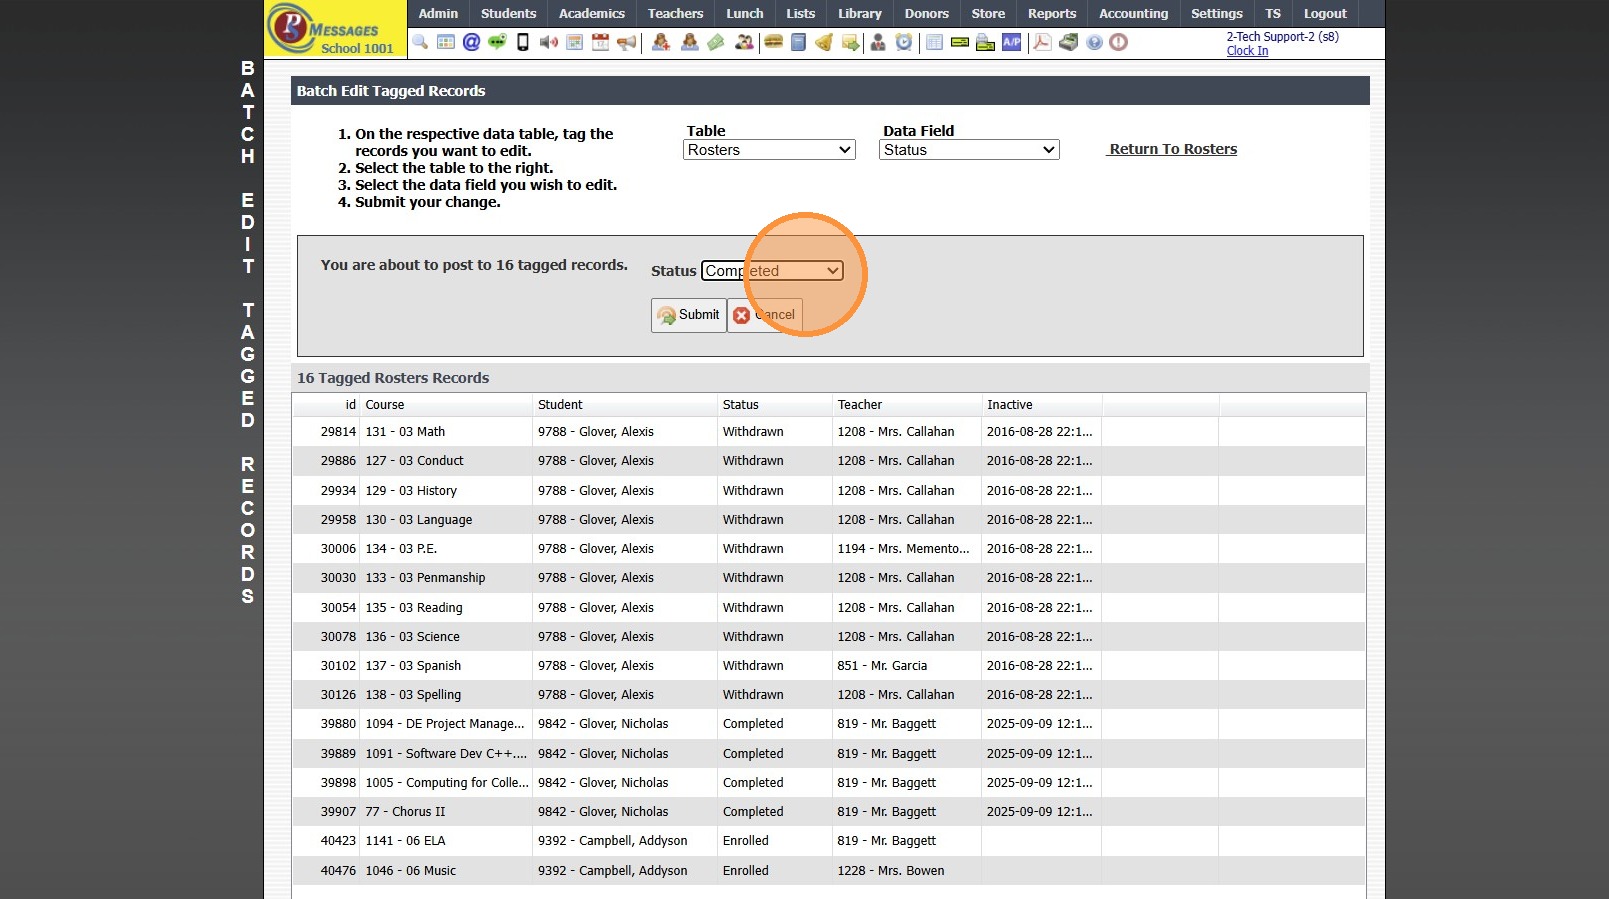The height and width of the screenshot is (899, 1609).
Task: Open the Admin menu
Action: tap(438, 14)
